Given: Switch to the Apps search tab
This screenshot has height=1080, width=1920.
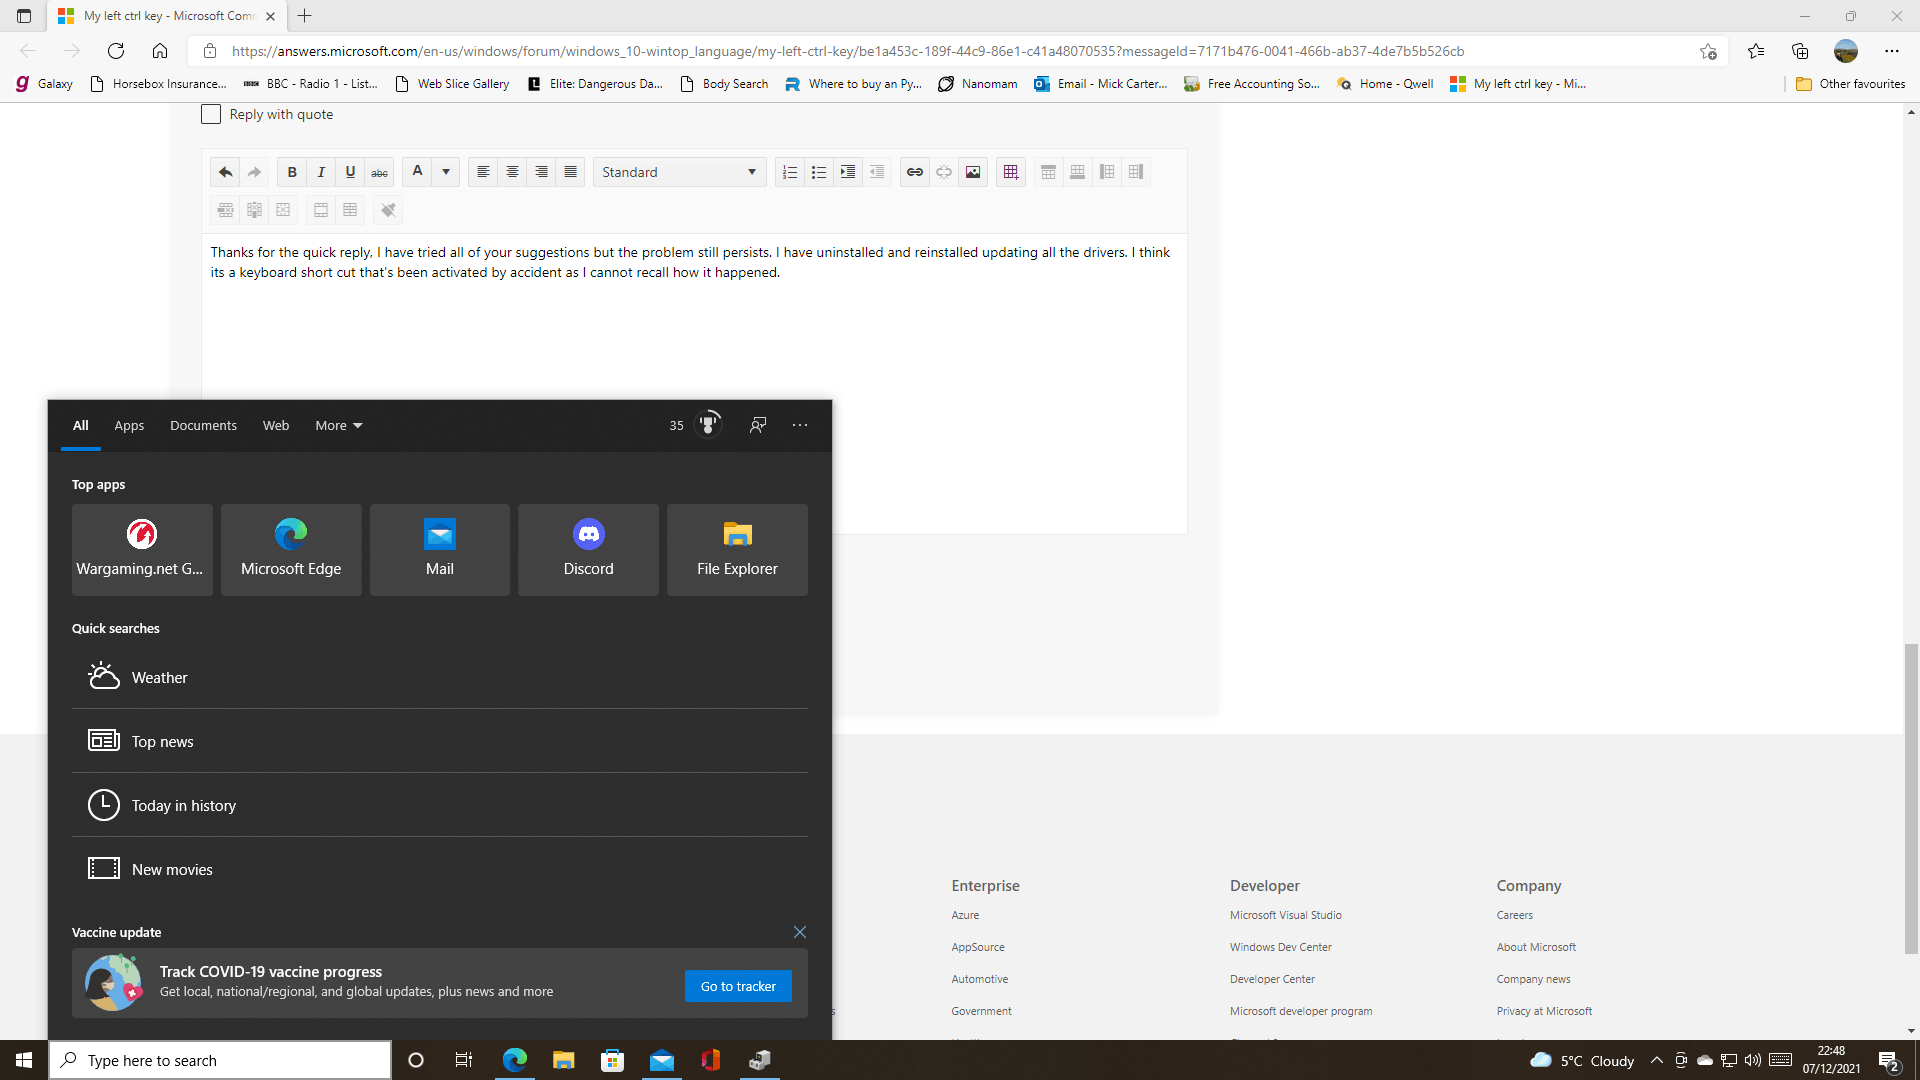Looking at the screenshot, I should [x=129, y=425].
